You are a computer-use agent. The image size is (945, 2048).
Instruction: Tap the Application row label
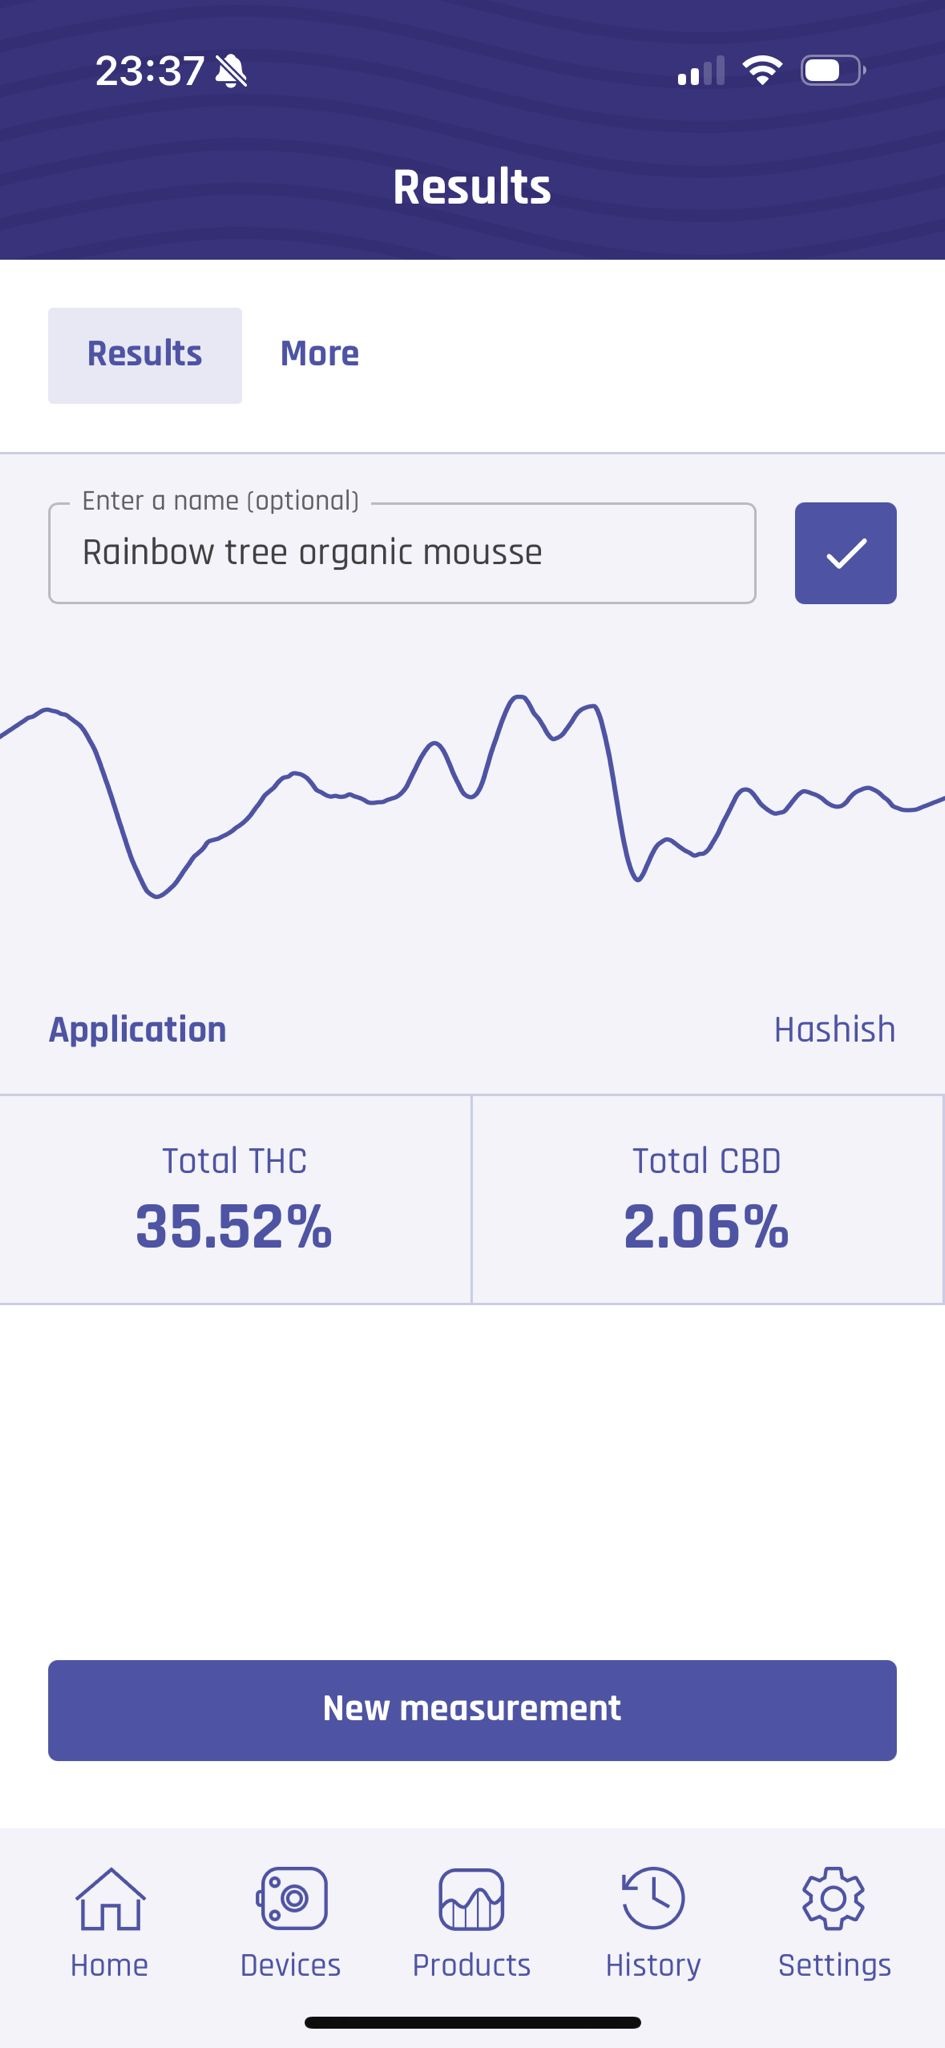click(x=138, y=1029)
